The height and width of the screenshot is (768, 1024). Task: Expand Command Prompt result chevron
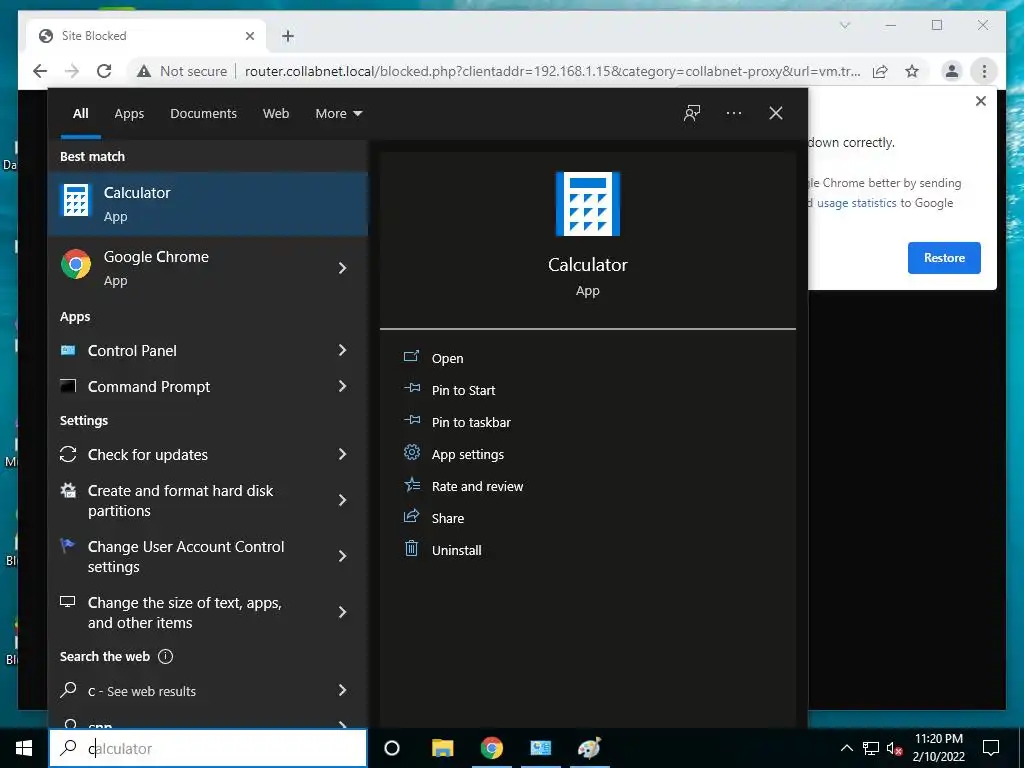click(x=342, y=387)
